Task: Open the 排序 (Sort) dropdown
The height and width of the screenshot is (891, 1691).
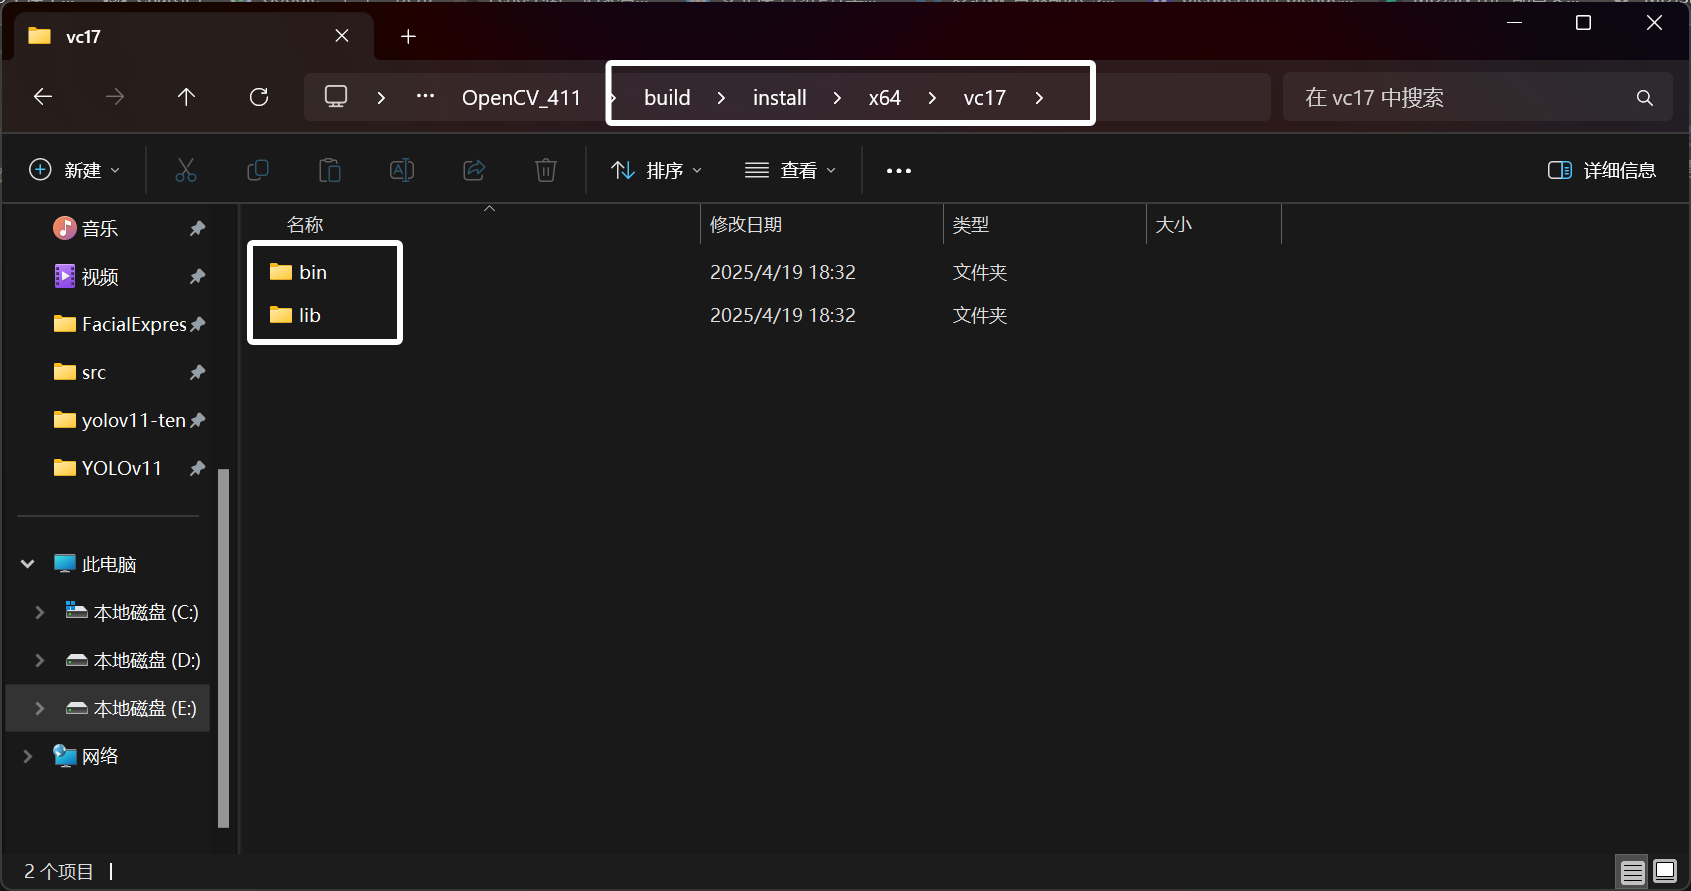Action: pyautogui.click(x=656, y=170)
